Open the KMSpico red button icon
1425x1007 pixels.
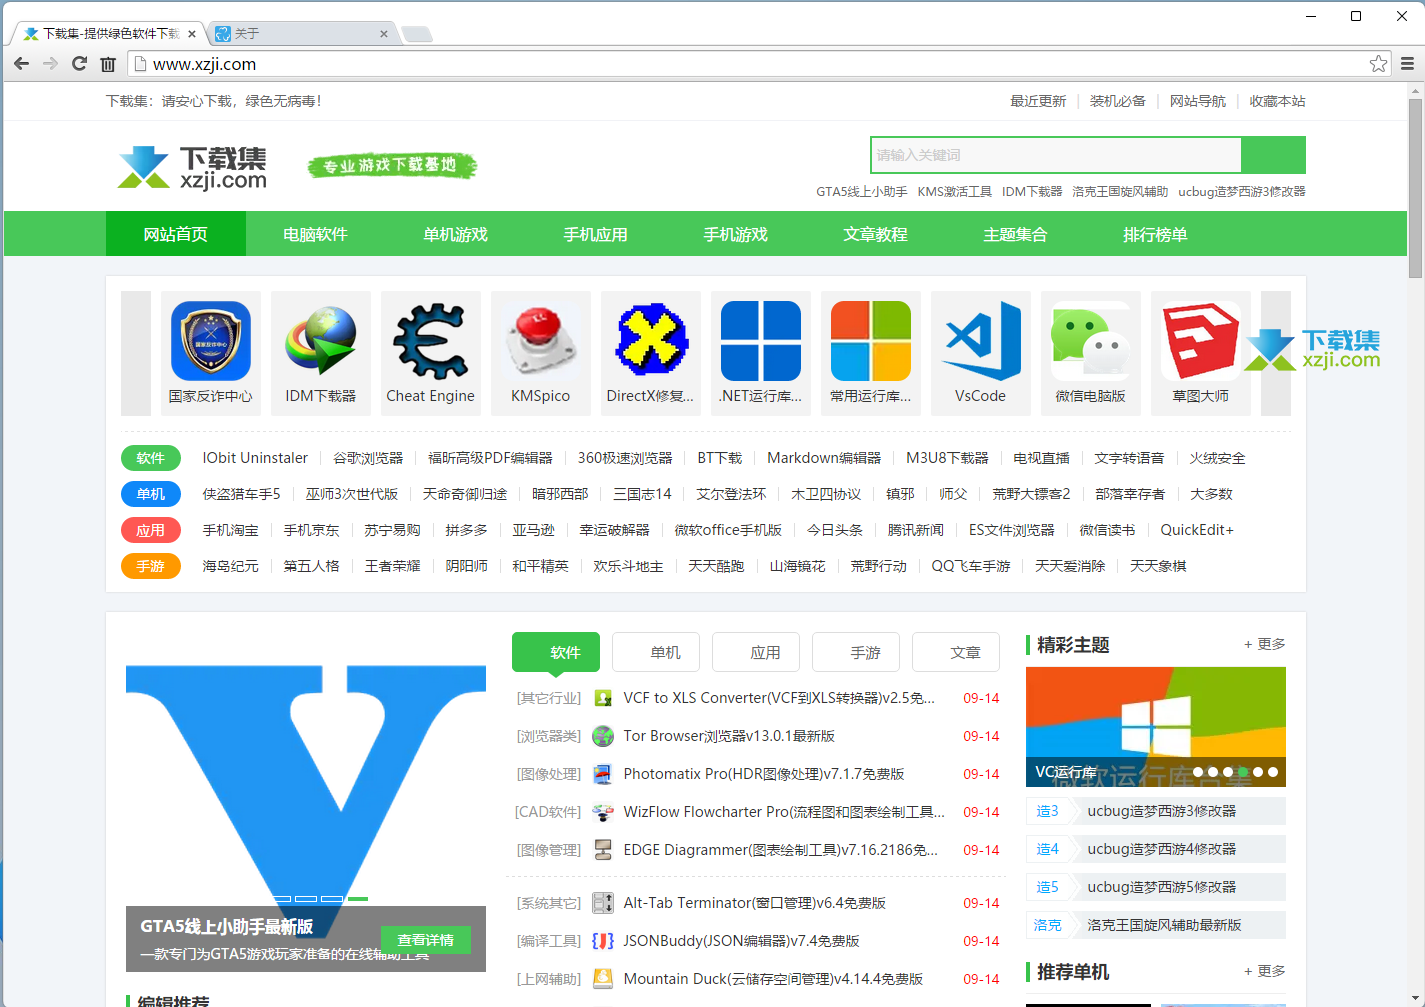pos(540,341)
